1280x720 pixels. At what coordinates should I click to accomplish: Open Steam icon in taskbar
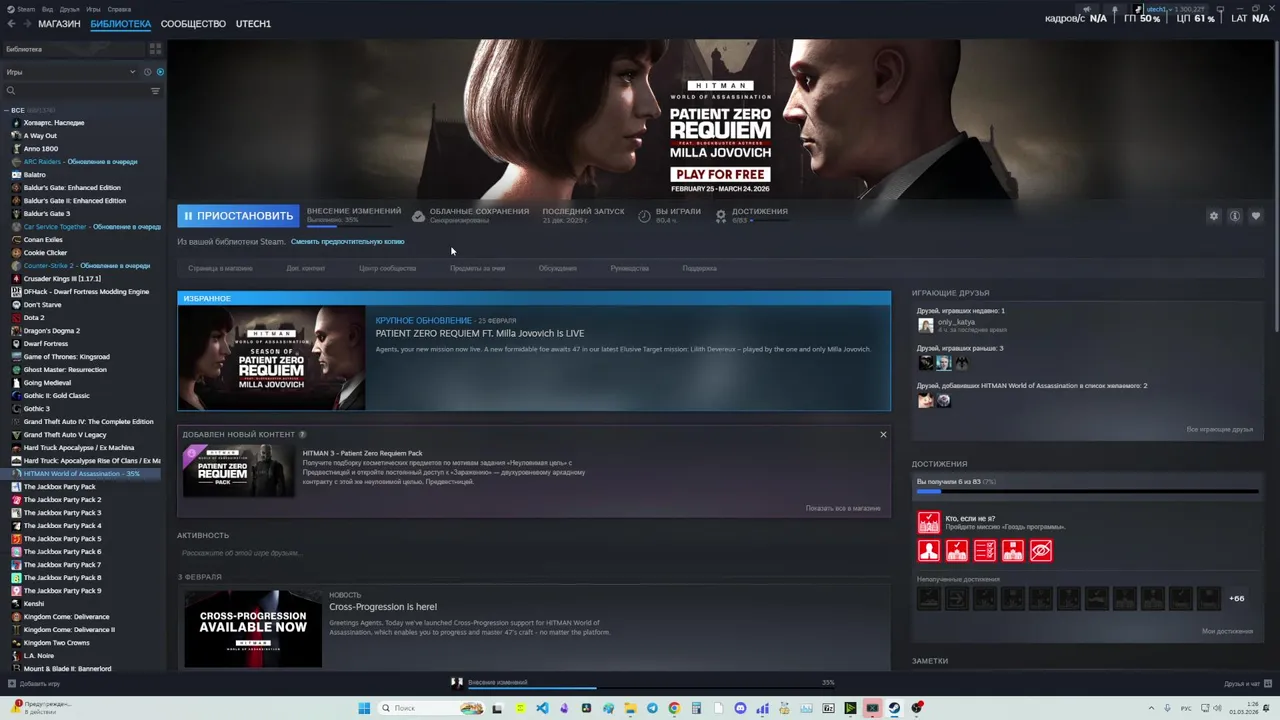(x=894, y=708)
